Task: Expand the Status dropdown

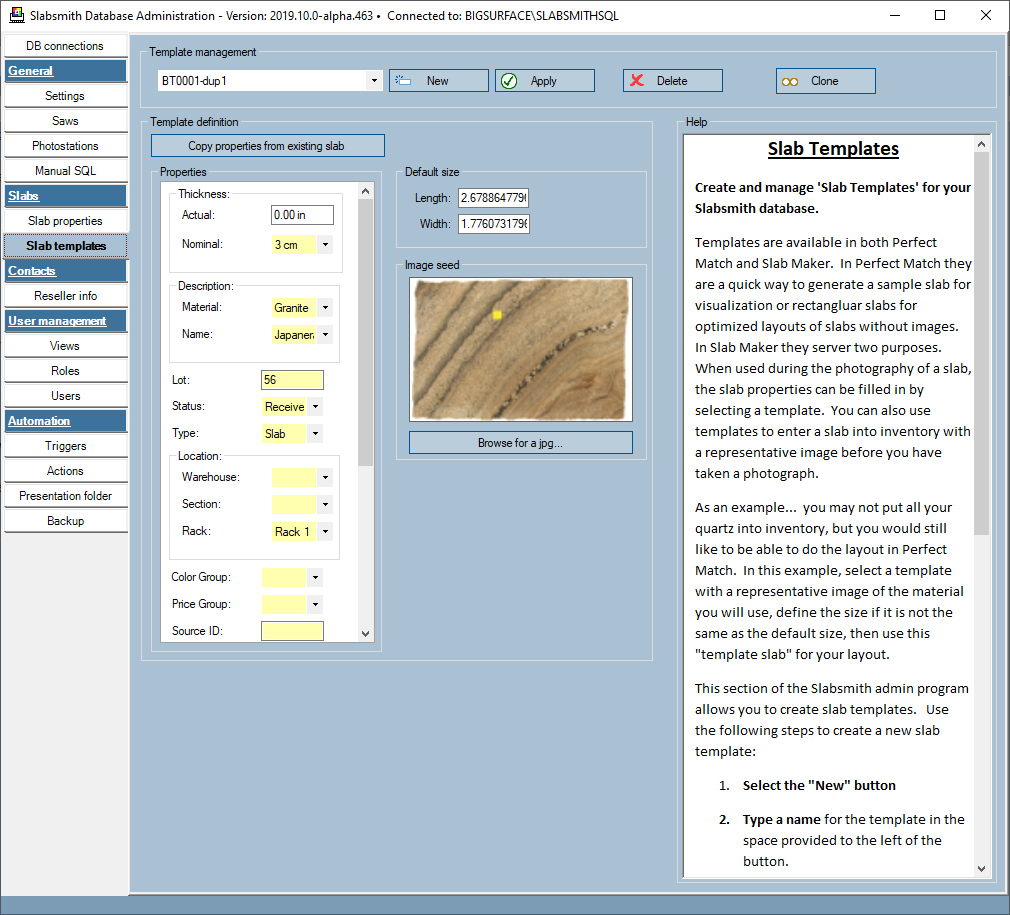Action: click(x=315, y=407)
